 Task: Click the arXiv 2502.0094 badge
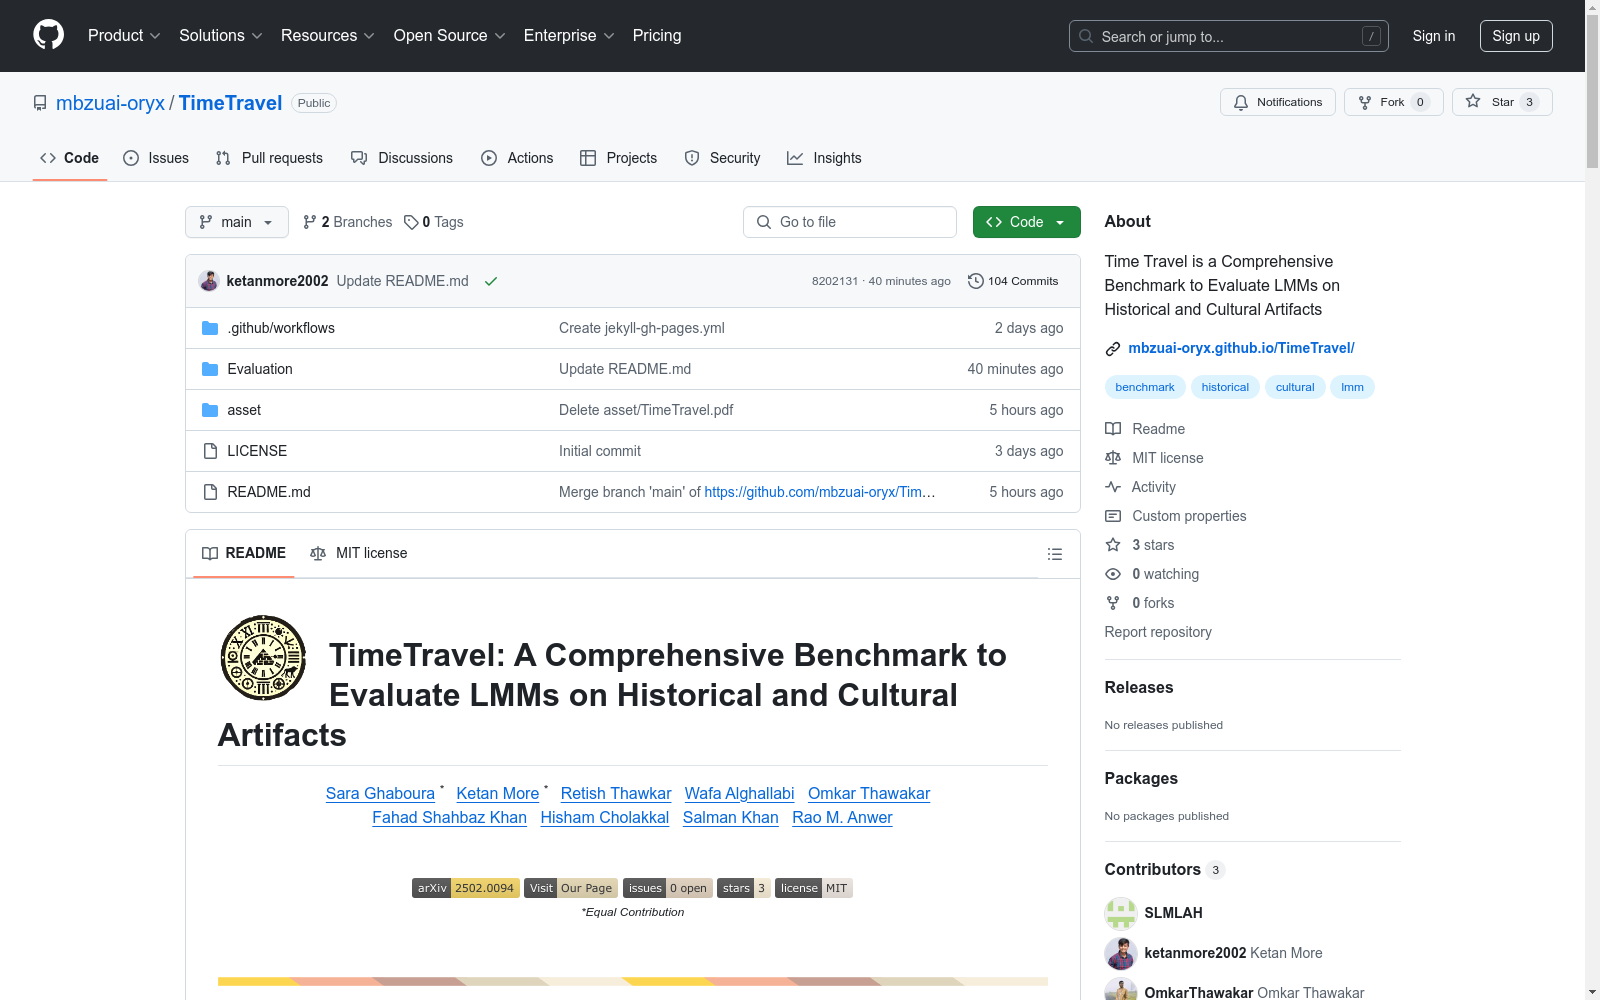point(466,888)
